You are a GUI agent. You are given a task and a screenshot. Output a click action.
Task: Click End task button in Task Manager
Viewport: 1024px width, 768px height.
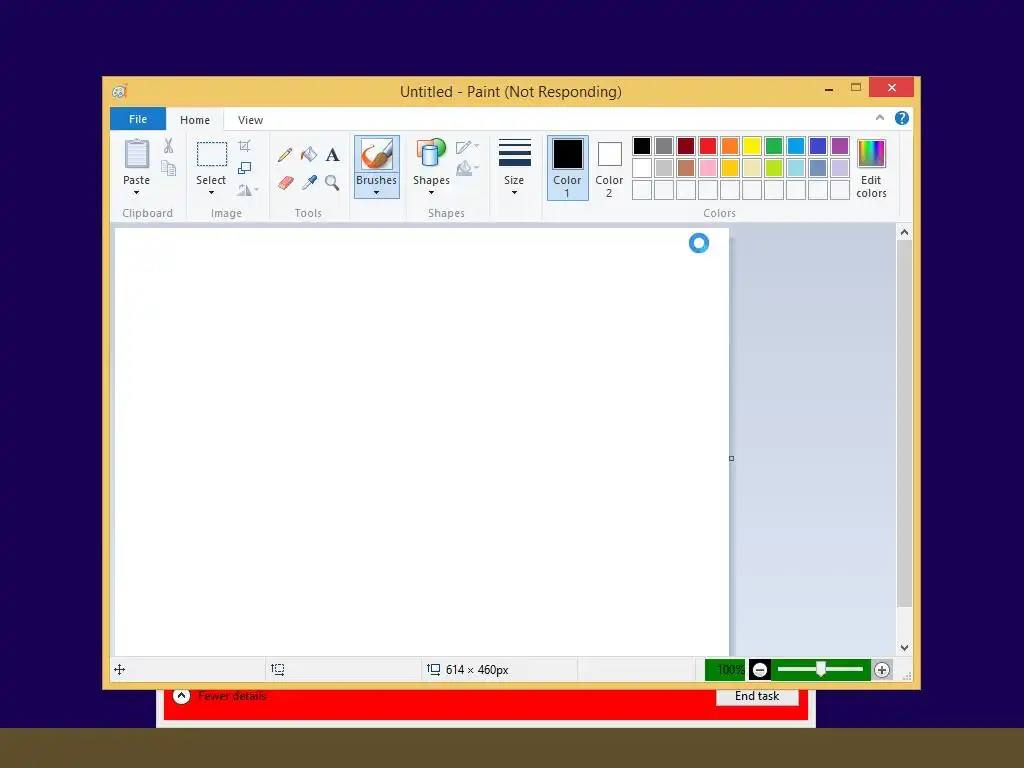(x=757, y=696)
